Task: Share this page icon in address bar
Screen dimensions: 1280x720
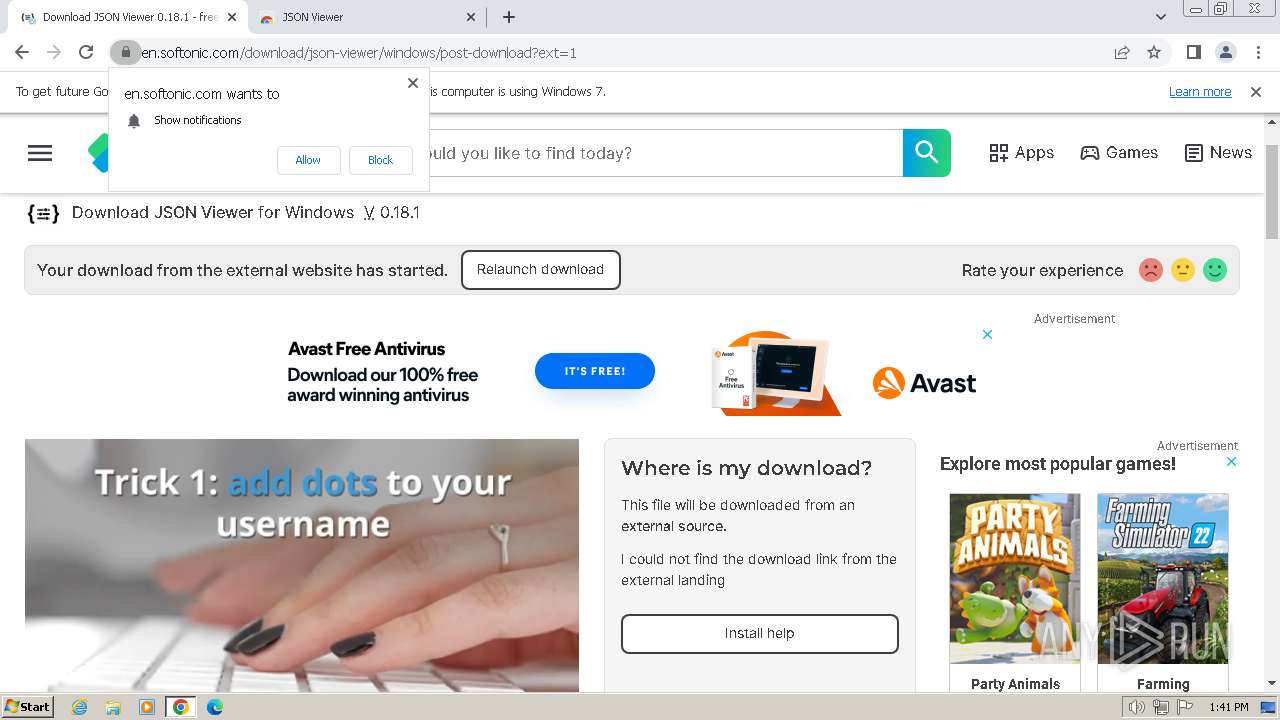Action: (1122, 52)
